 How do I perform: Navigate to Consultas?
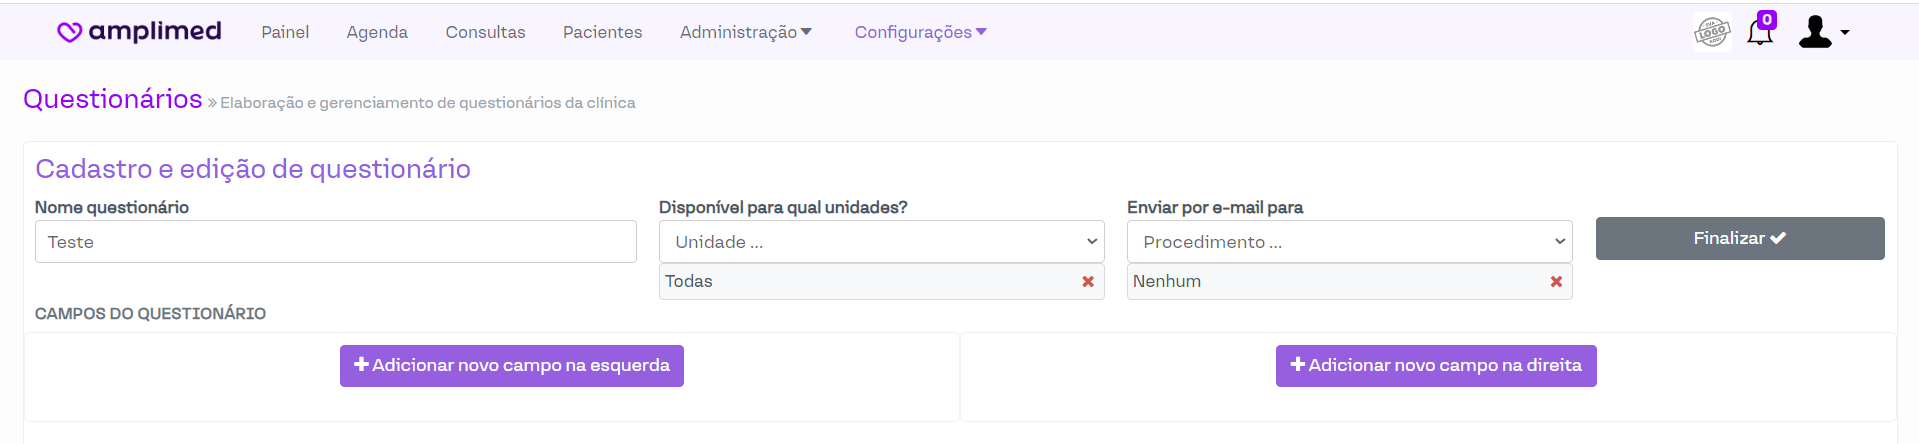tap(485, 32)
